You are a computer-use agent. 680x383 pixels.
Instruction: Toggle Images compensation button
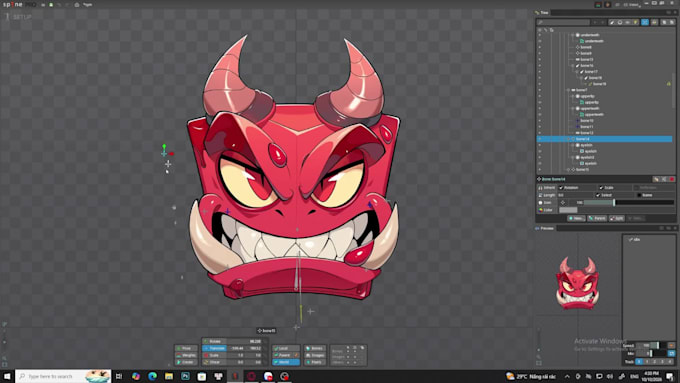(x=315, y=355)
